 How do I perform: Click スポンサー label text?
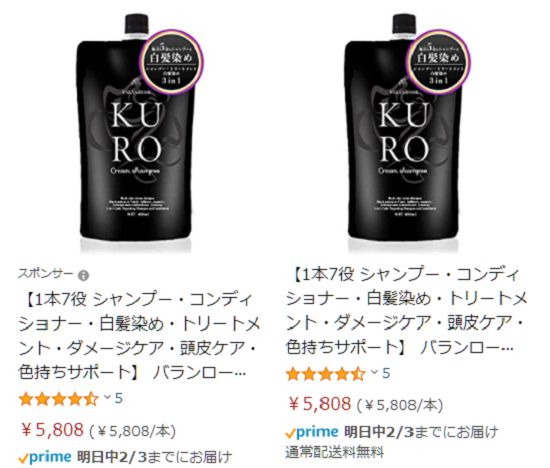point(46,274)
